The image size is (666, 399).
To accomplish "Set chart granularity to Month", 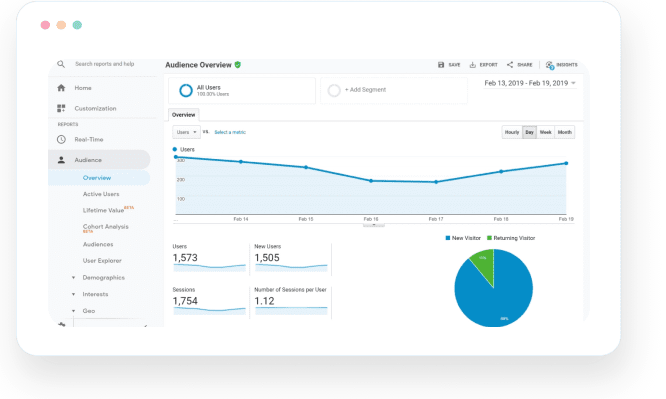I will pos(564,132).
